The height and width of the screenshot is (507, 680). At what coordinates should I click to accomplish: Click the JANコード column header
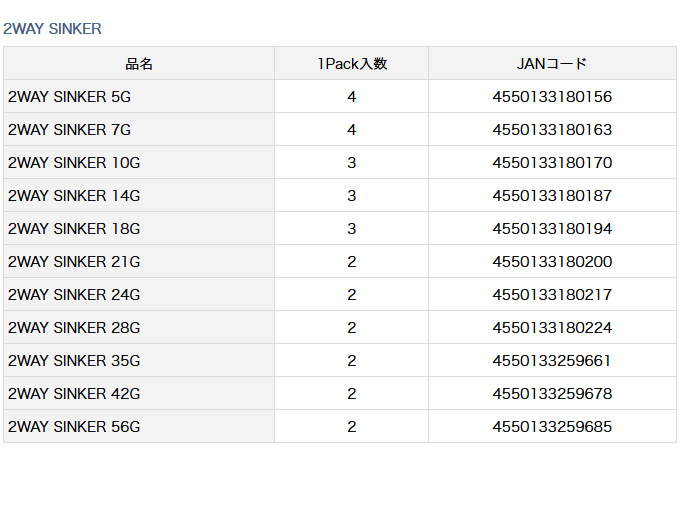tap(552, 64)
